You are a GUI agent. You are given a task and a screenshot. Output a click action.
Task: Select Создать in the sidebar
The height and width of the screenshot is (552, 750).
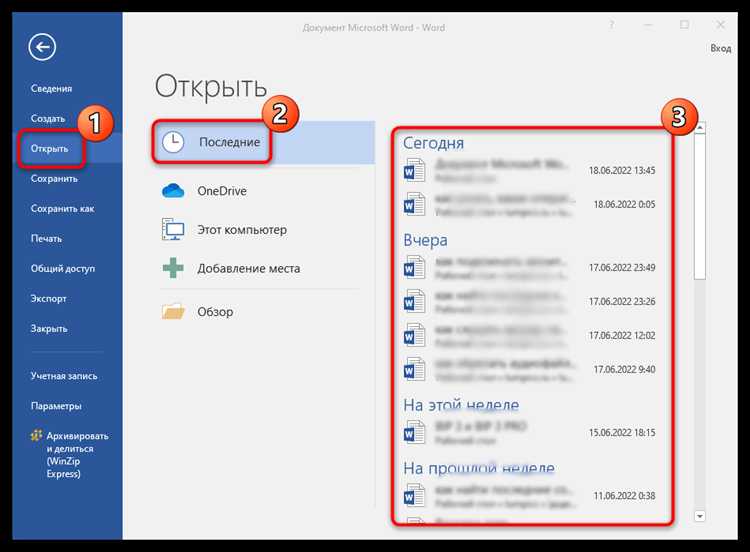[48, 118]
